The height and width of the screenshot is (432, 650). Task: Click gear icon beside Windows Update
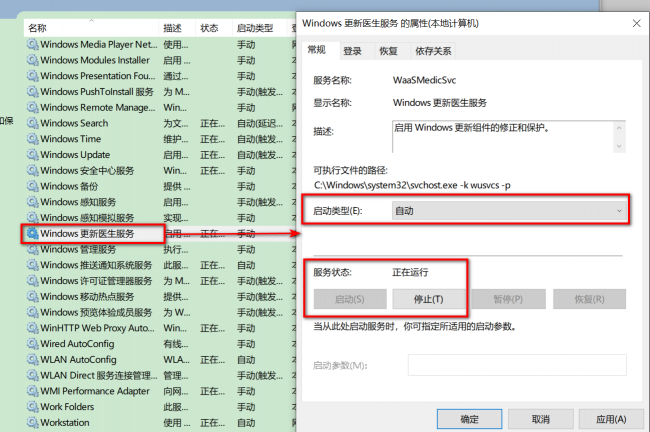click(33, 155)
